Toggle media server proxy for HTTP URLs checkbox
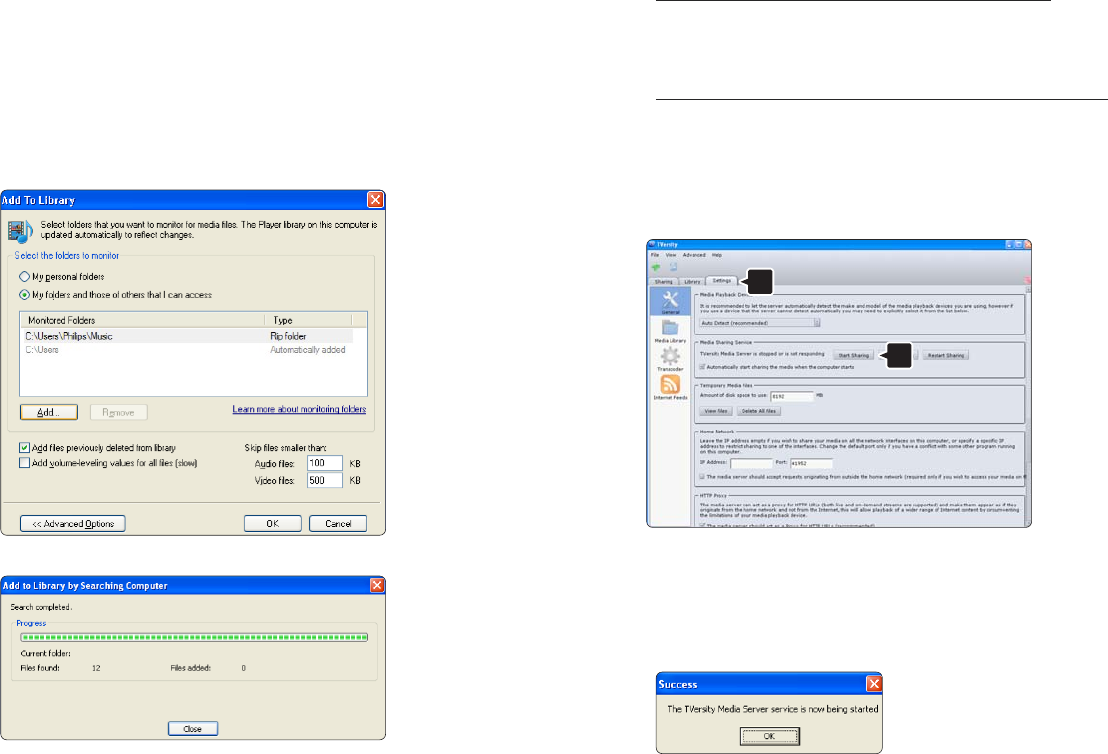Image resolution: width=1108 pixels, height=754 pixels. point(702,526)
